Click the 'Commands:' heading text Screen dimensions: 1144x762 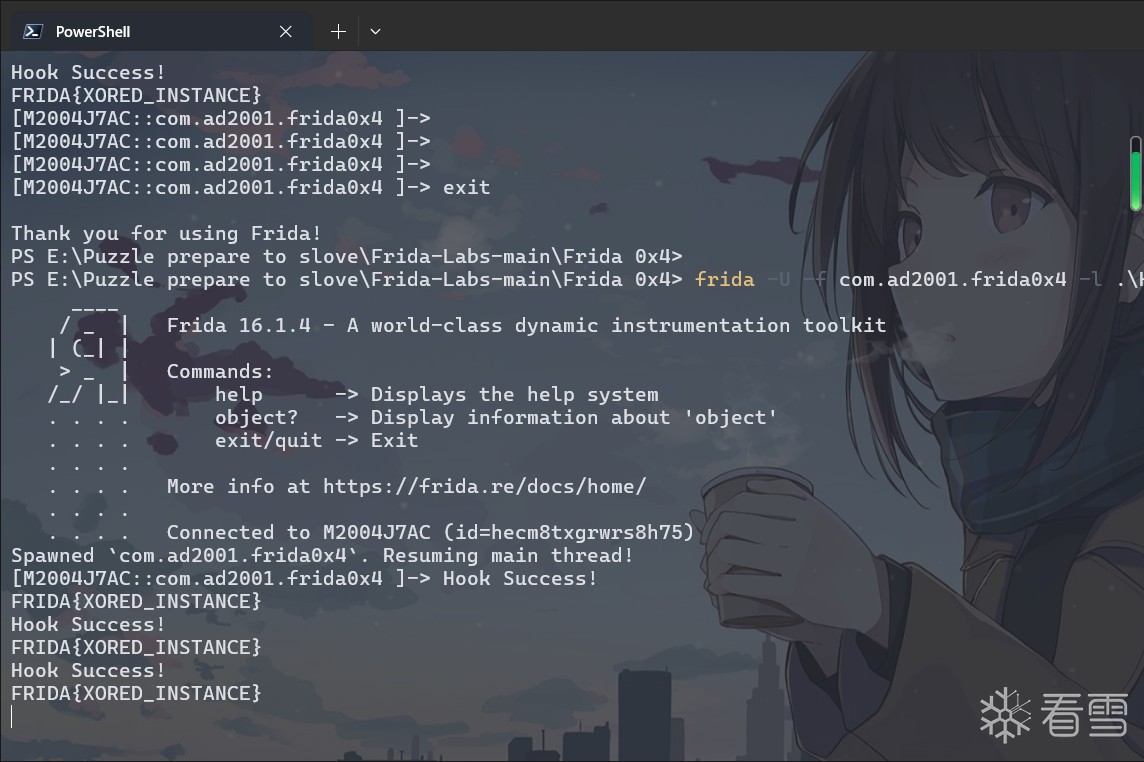220,372
